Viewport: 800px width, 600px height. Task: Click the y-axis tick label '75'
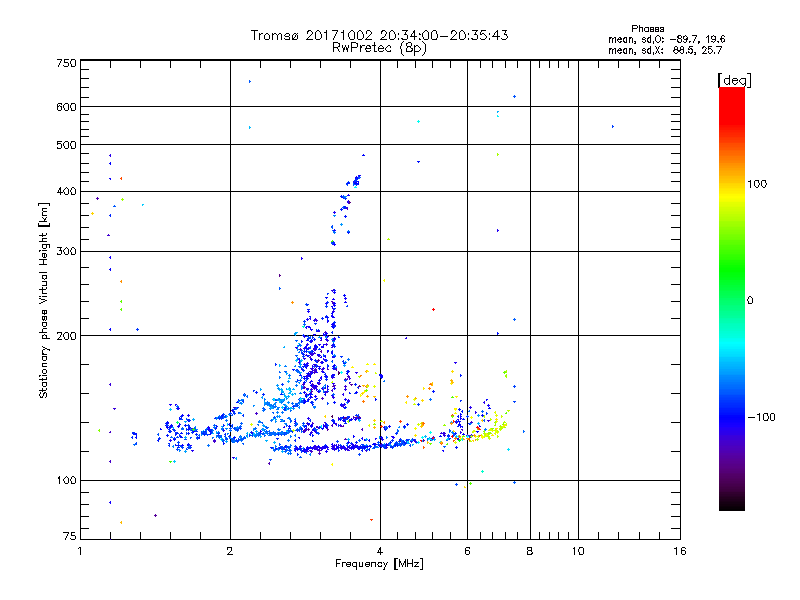pos(70,536)
